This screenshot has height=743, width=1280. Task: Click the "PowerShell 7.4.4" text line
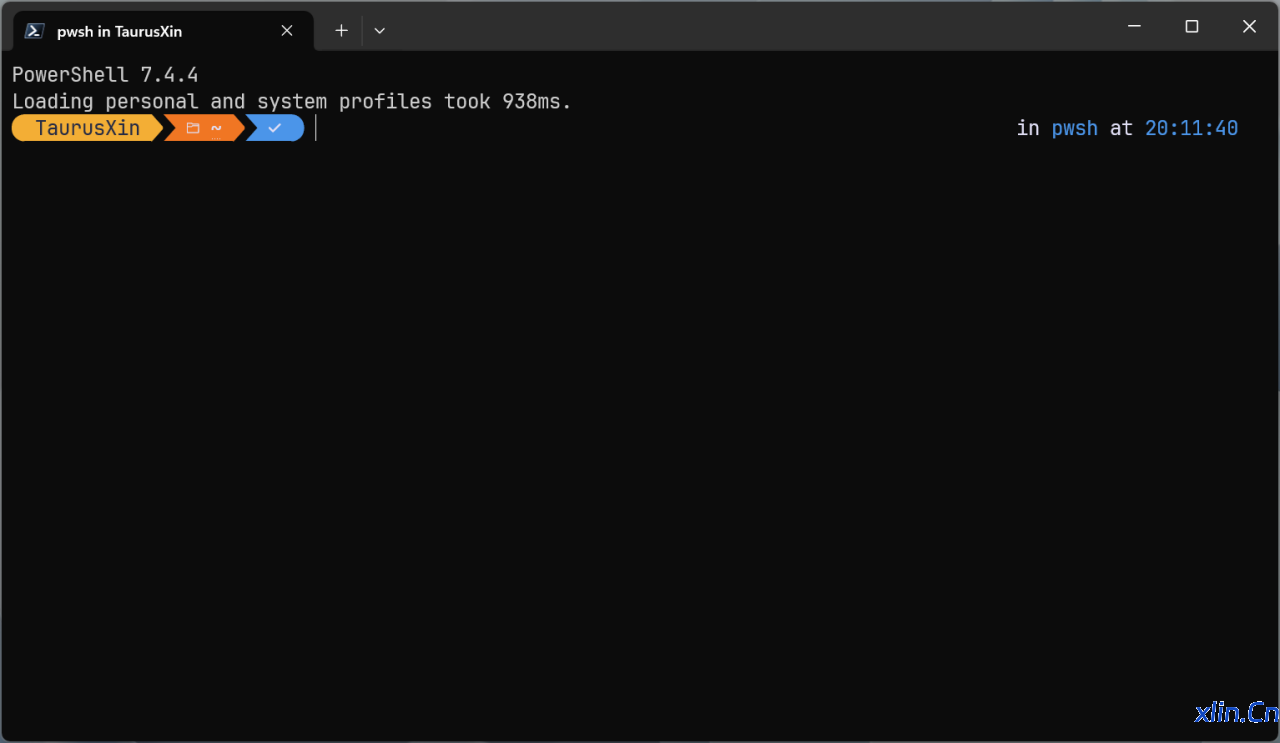pyautogui.click(x=105, y=75)
